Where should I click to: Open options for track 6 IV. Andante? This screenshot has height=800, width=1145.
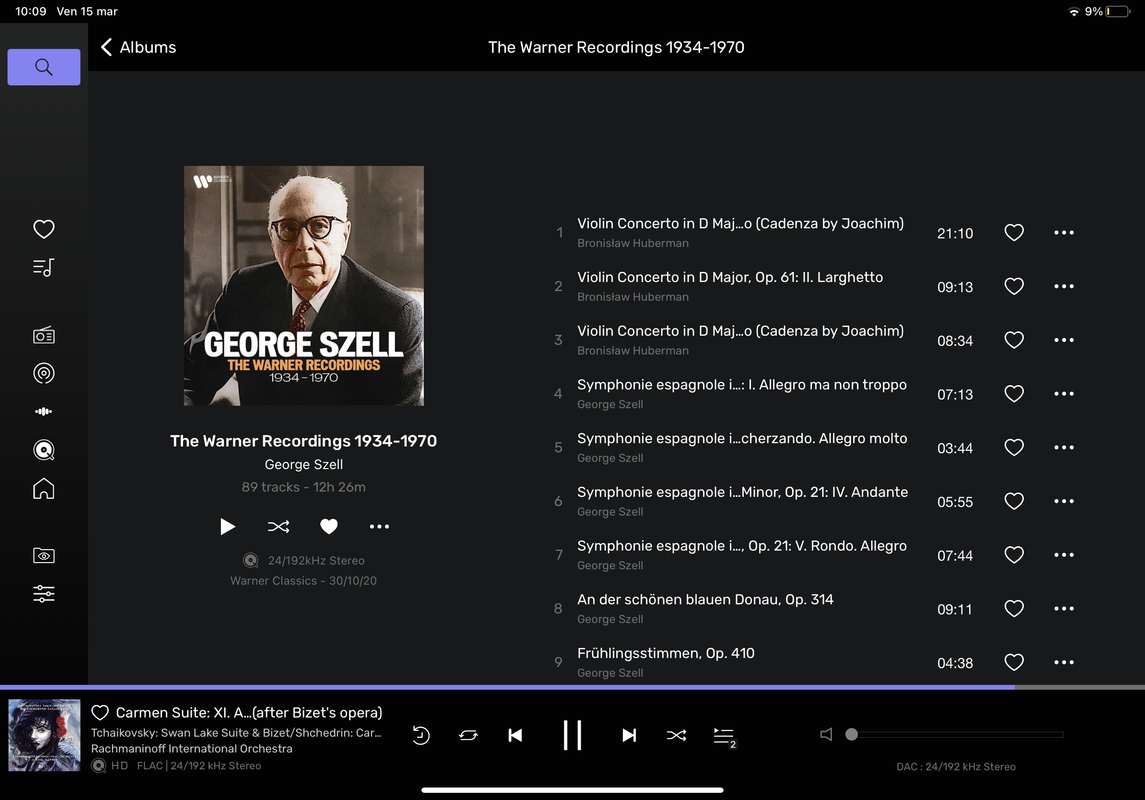coord(1064,501)
